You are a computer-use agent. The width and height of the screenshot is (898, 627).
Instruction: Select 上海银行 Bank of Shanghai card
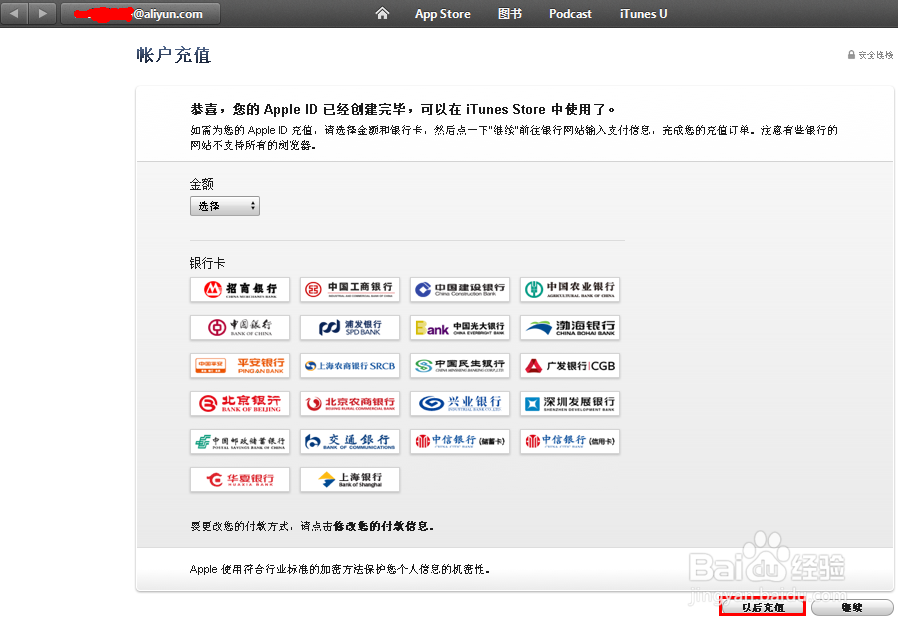coord(350,479)
